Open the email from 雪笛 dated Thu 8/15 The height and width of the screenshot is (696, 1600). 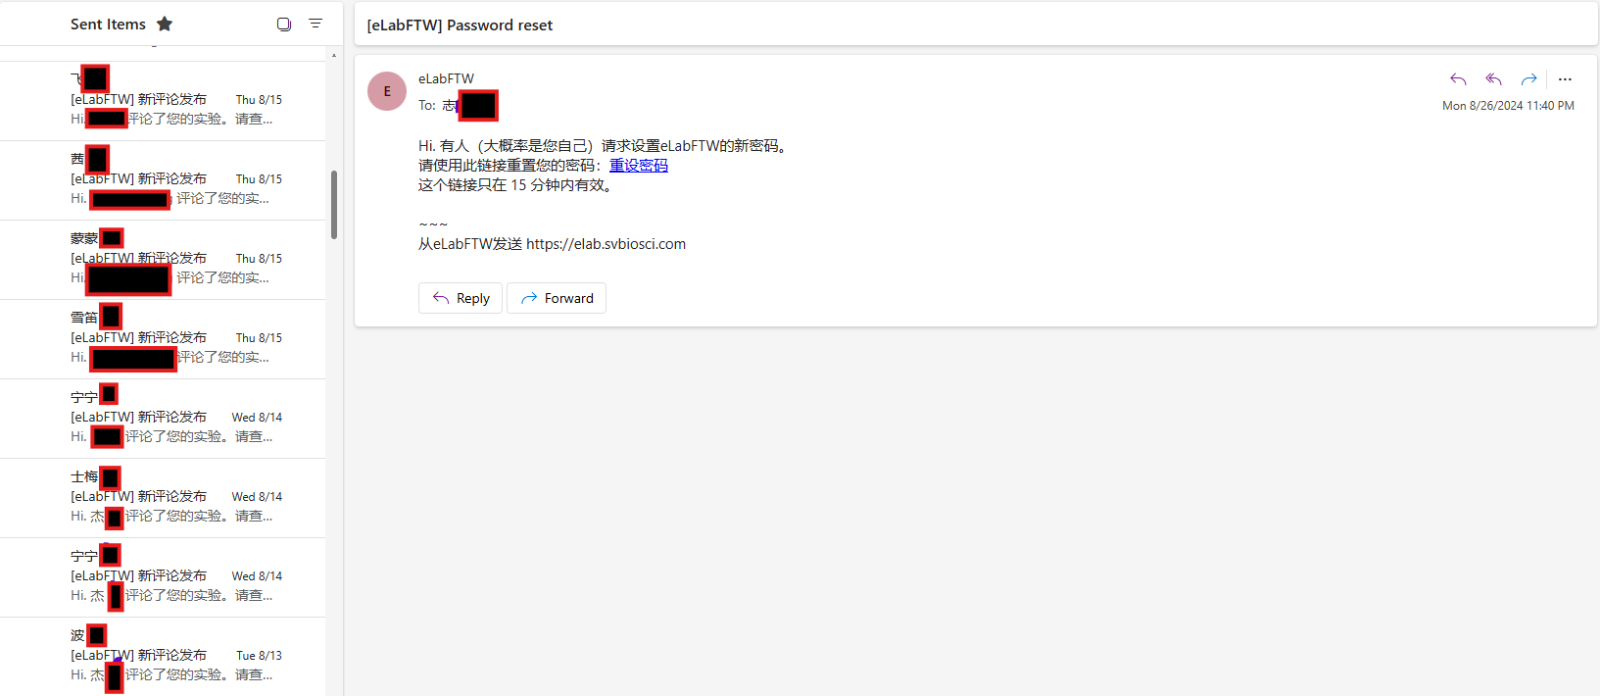tap(163, 339)
